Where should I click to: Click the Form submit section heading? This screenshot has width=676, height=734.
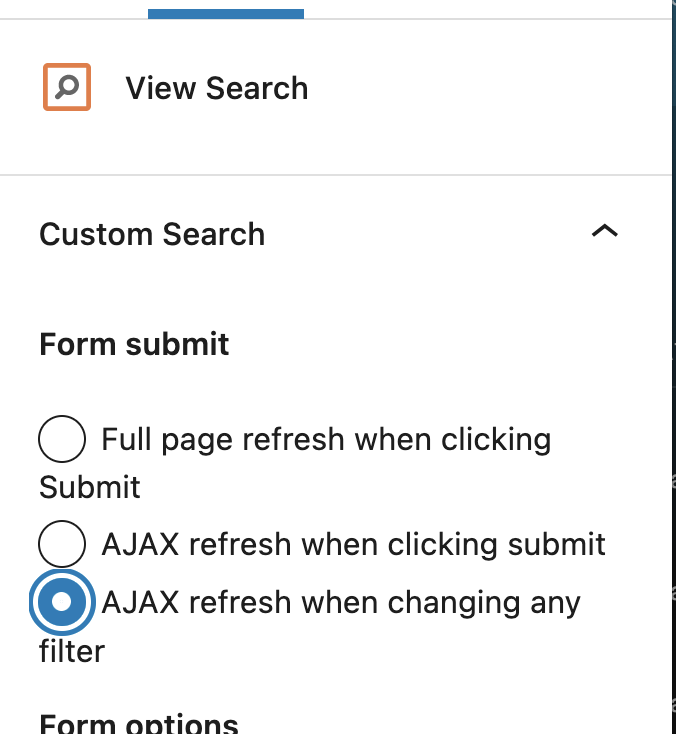coord(134,345)
